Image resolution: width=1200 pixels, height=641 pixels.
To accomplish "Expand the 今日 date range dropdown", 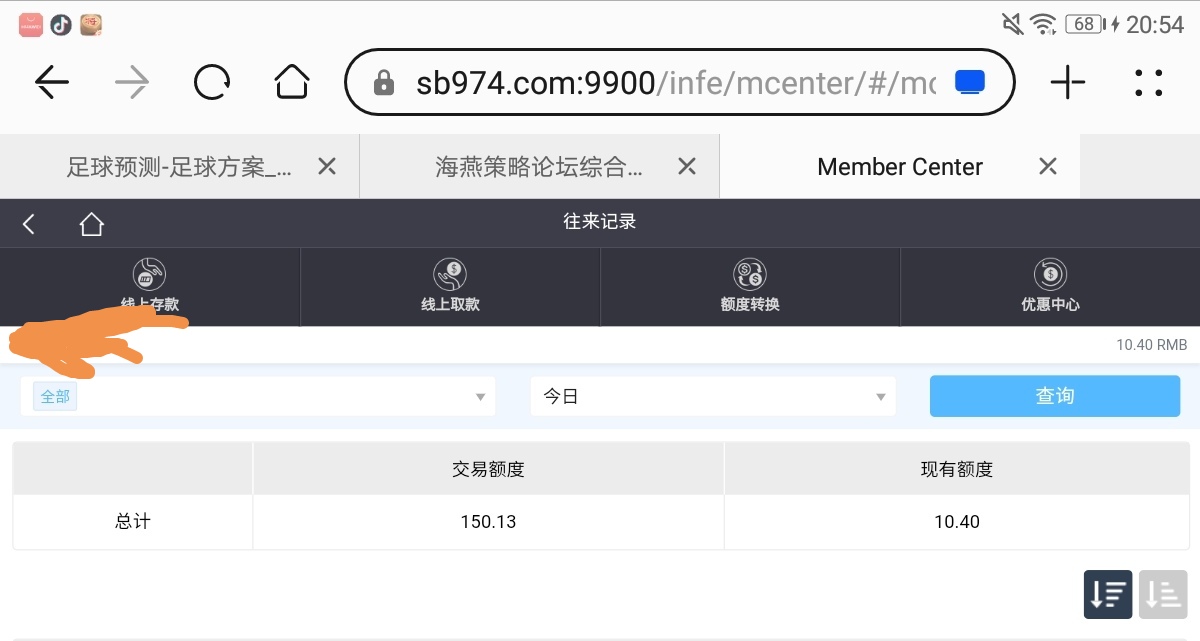I will coord(713,396).
